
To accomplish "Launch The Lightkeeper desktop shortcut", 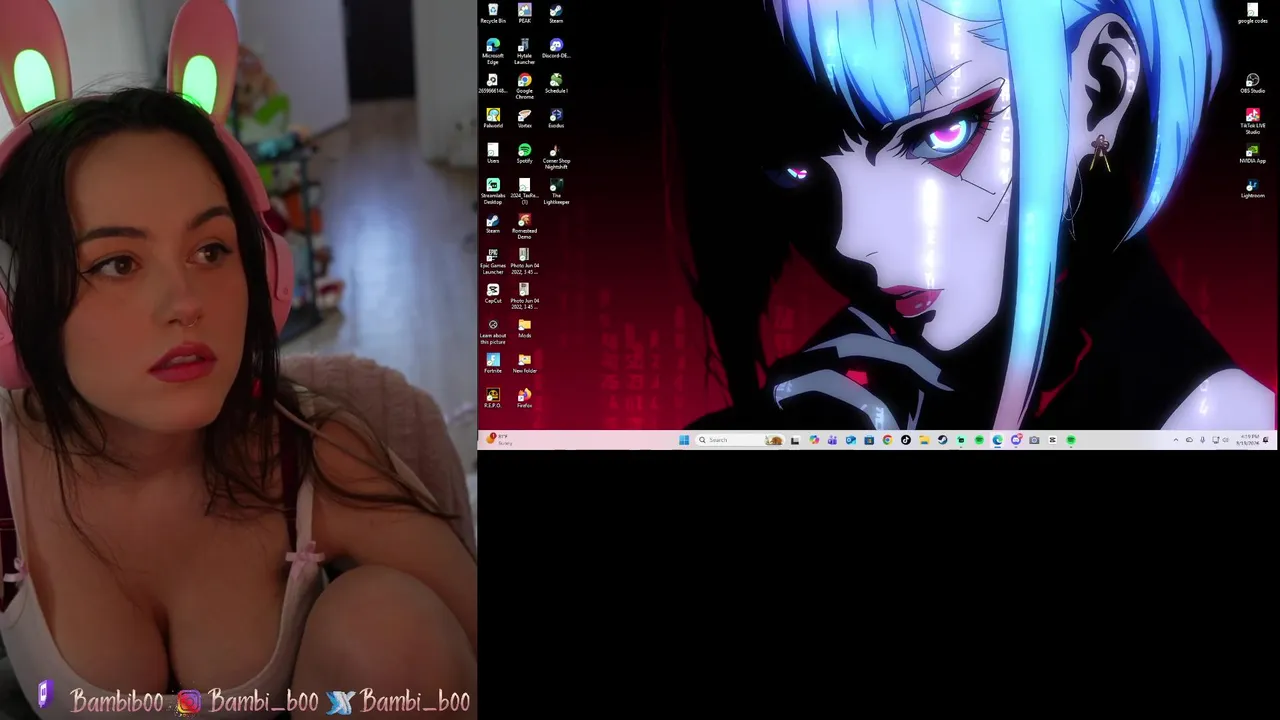I will tap(556, 192).
